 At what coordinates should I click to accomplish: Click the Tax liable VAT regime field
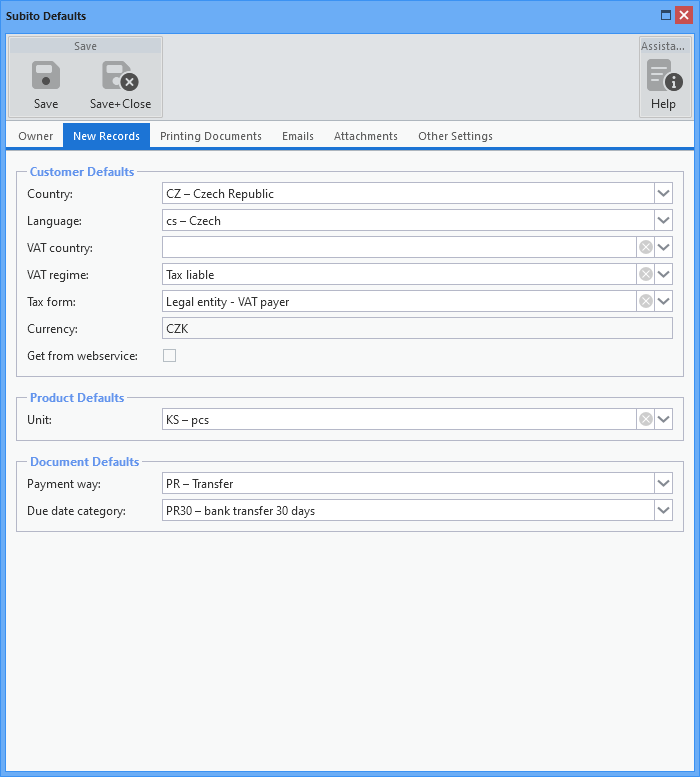click(399, 274)
